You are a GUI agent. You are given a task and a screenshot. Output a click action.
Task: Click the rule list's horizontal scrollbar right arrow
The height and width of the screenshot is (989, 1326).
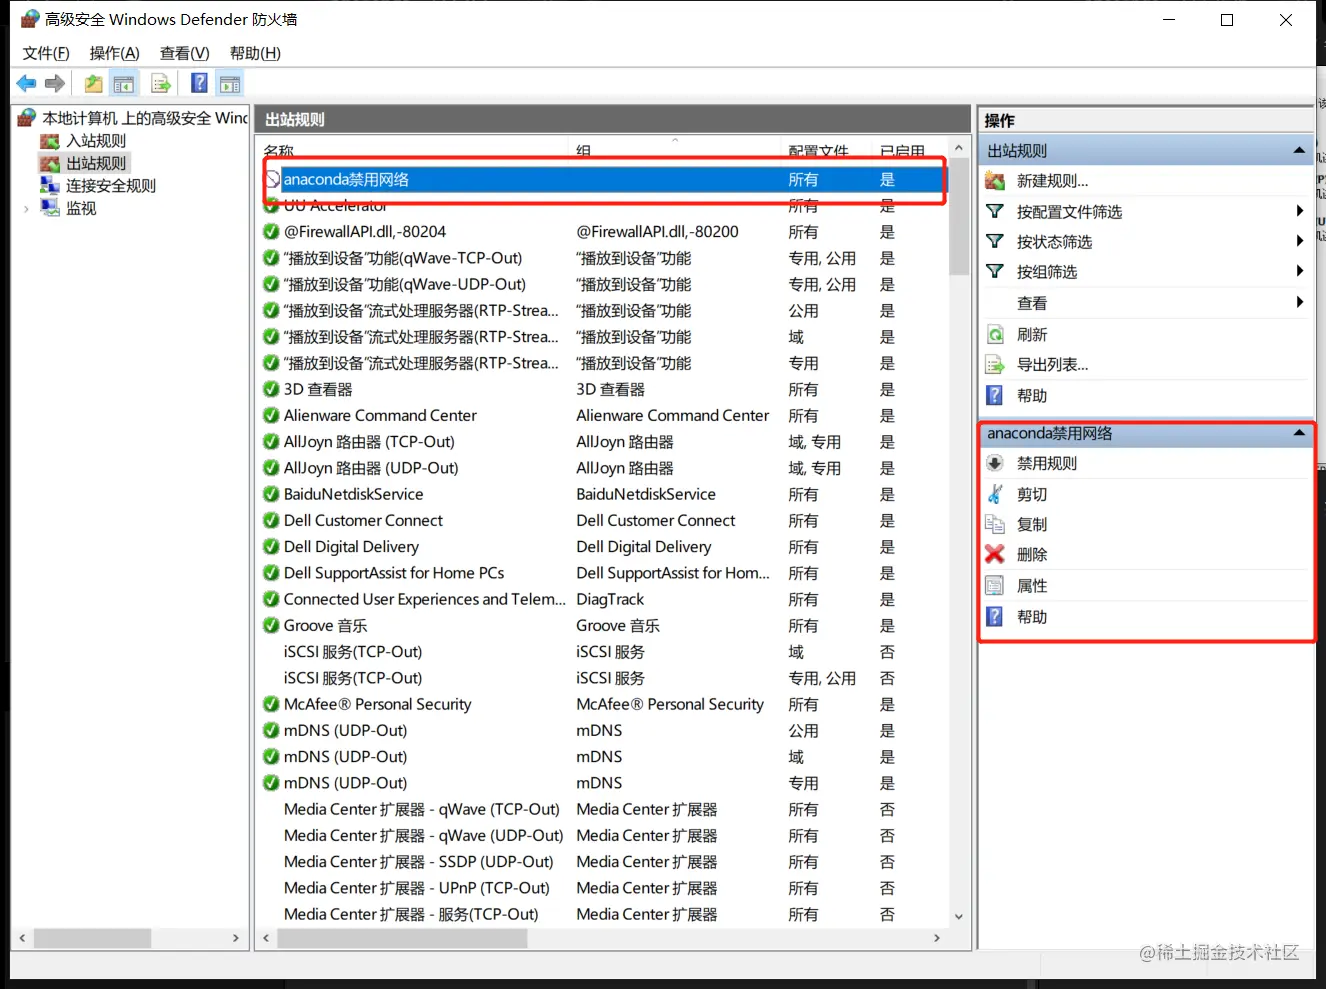pos(936,938)
